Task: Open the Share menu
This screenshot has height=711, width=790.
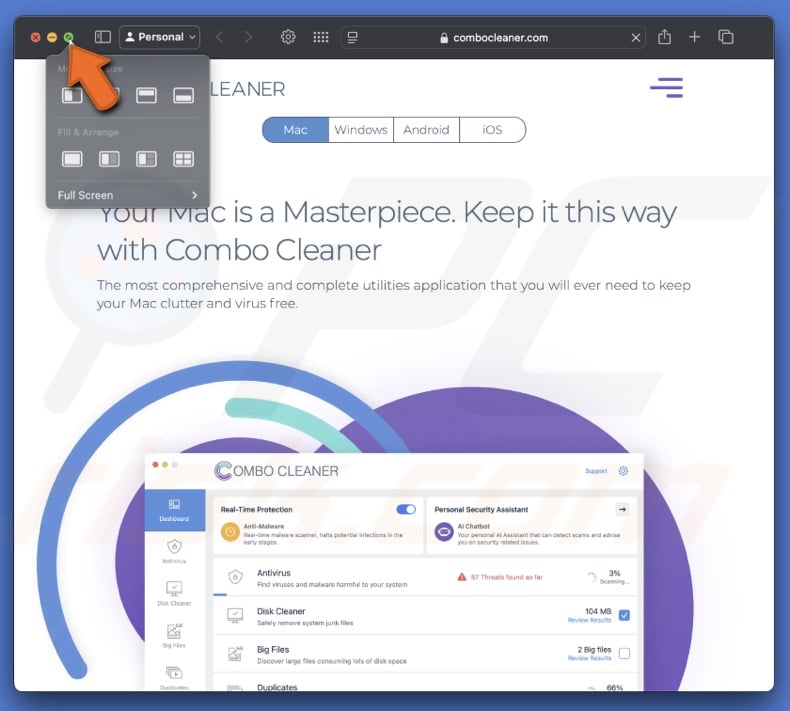Action: (664, 36)
